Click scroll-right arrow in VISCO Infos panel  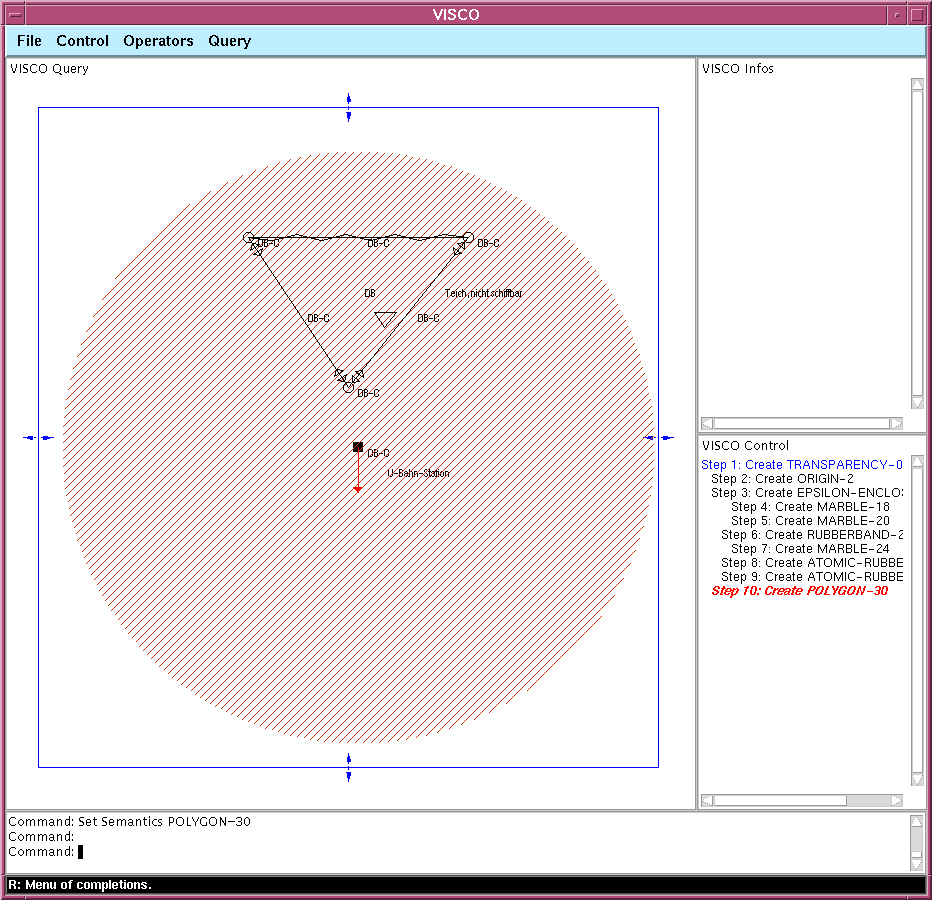[x=896, y=423]
